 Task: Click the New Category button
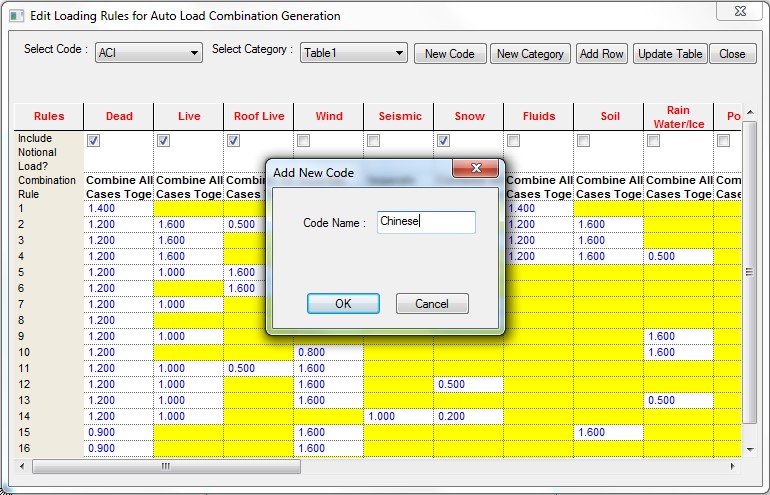coord(530,54)
